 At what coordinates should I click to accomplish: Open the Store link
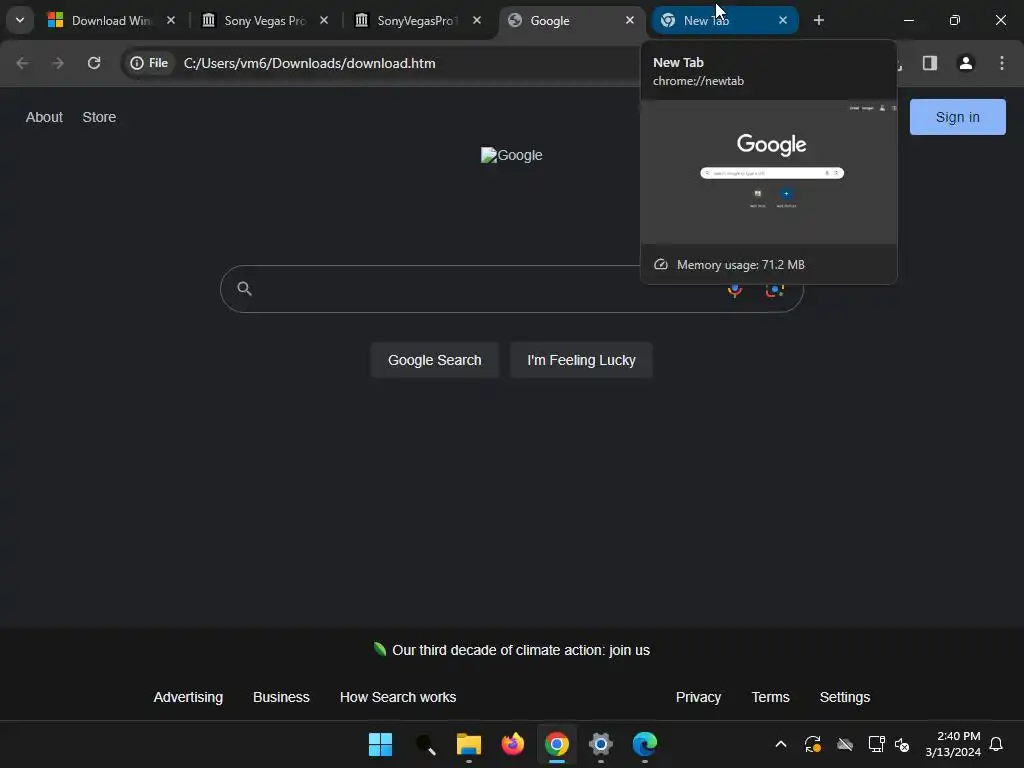coord(99,118)
